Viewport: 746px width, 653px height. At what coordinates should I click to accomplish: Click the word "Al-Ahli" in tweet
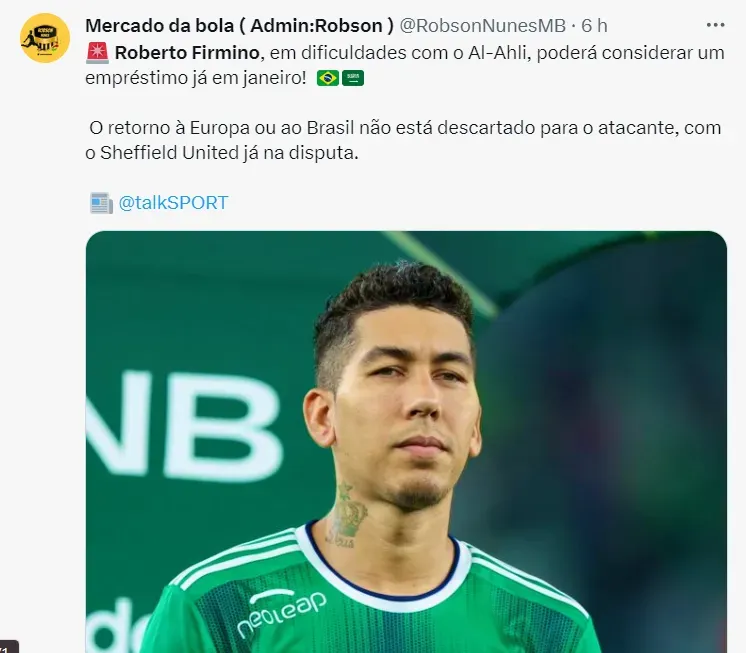coord(499,53)
